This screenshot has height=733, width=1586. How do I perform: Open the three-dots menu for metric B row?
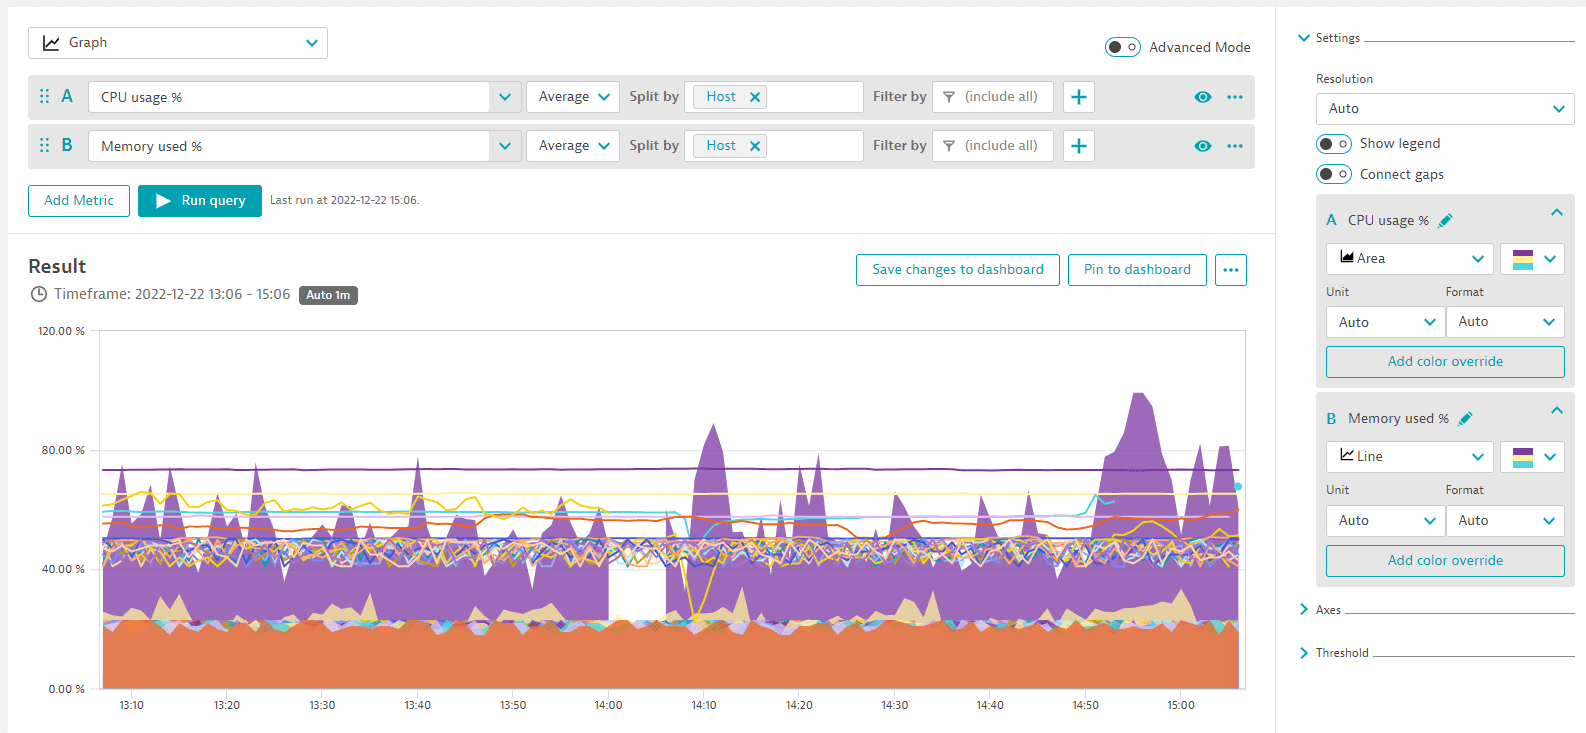pos(1235,146)
